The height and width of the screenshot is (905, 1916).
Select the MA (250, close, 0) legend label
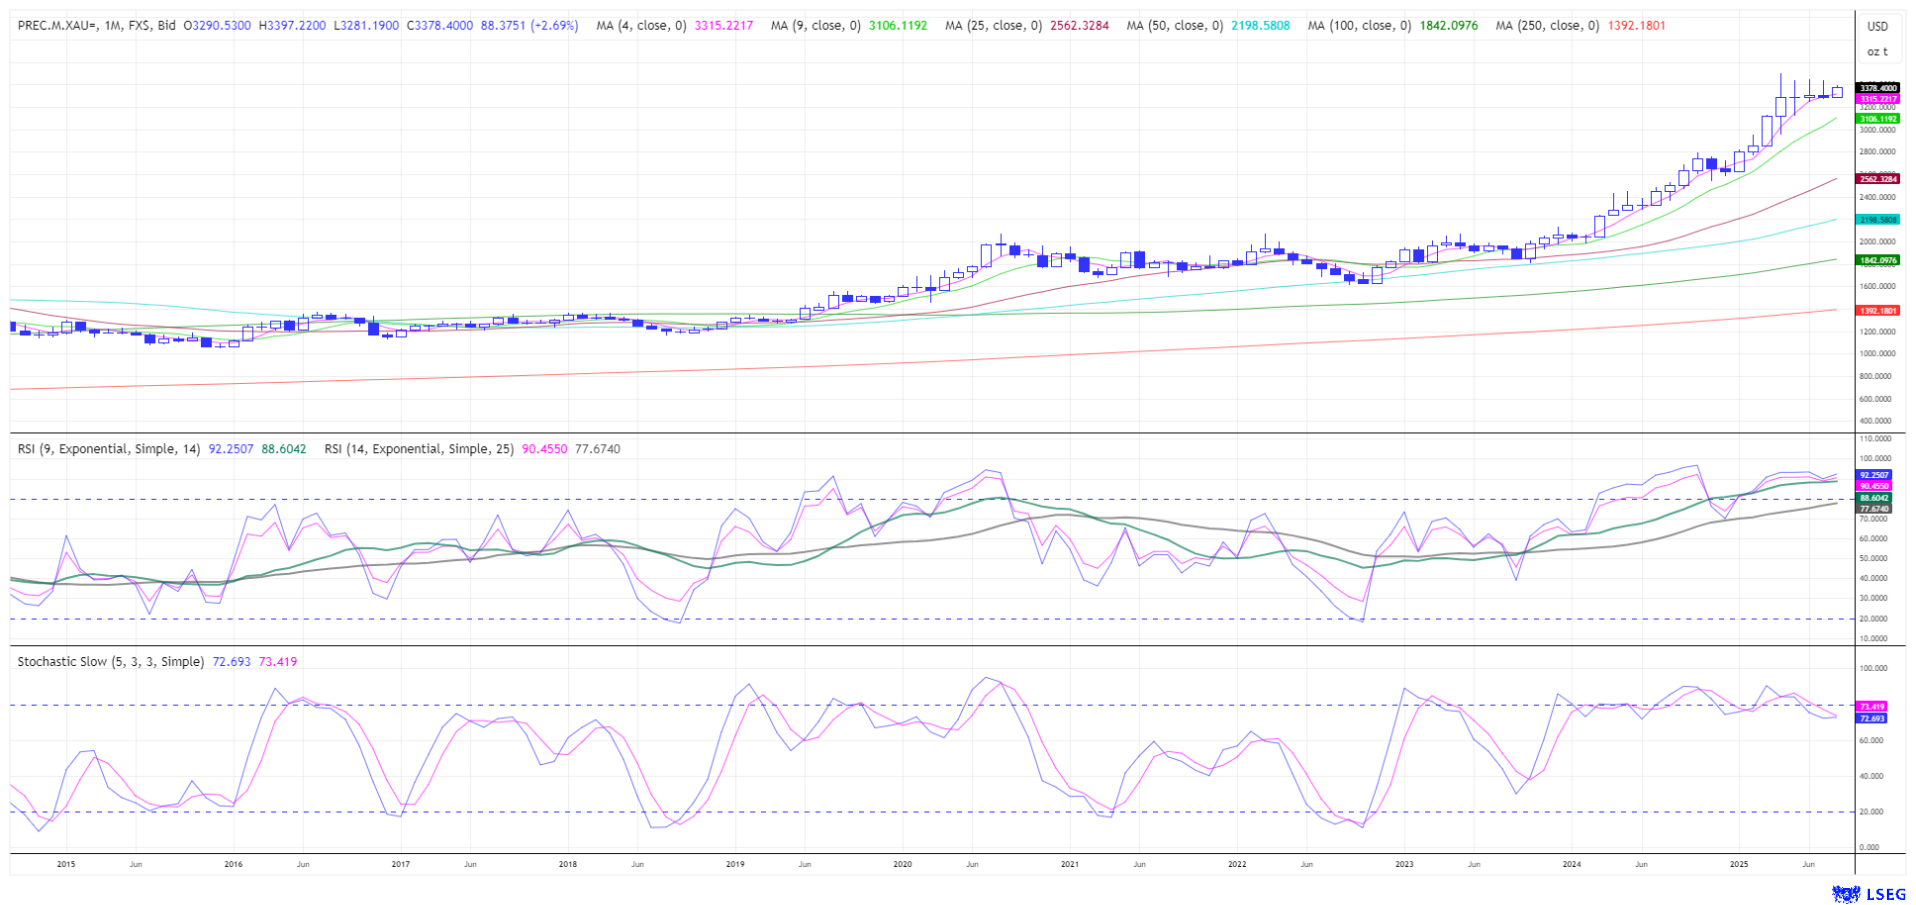[x=1547, y=26]
